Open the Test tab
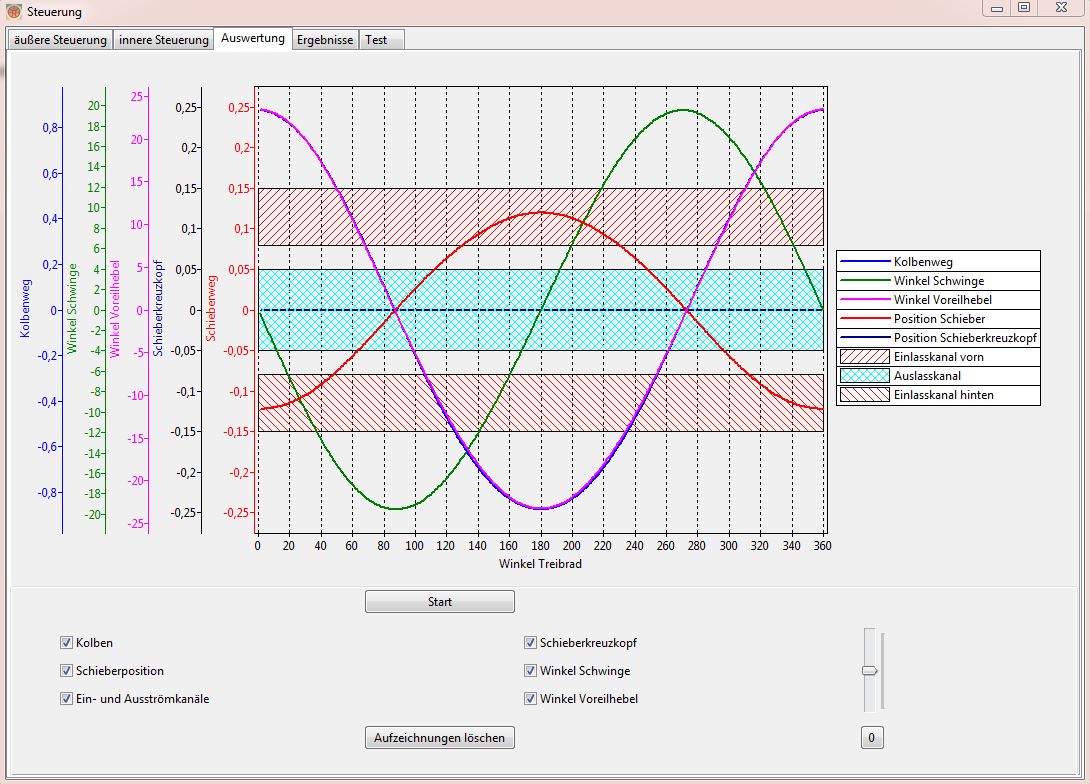1090x784 pixels. coord(376,40)
